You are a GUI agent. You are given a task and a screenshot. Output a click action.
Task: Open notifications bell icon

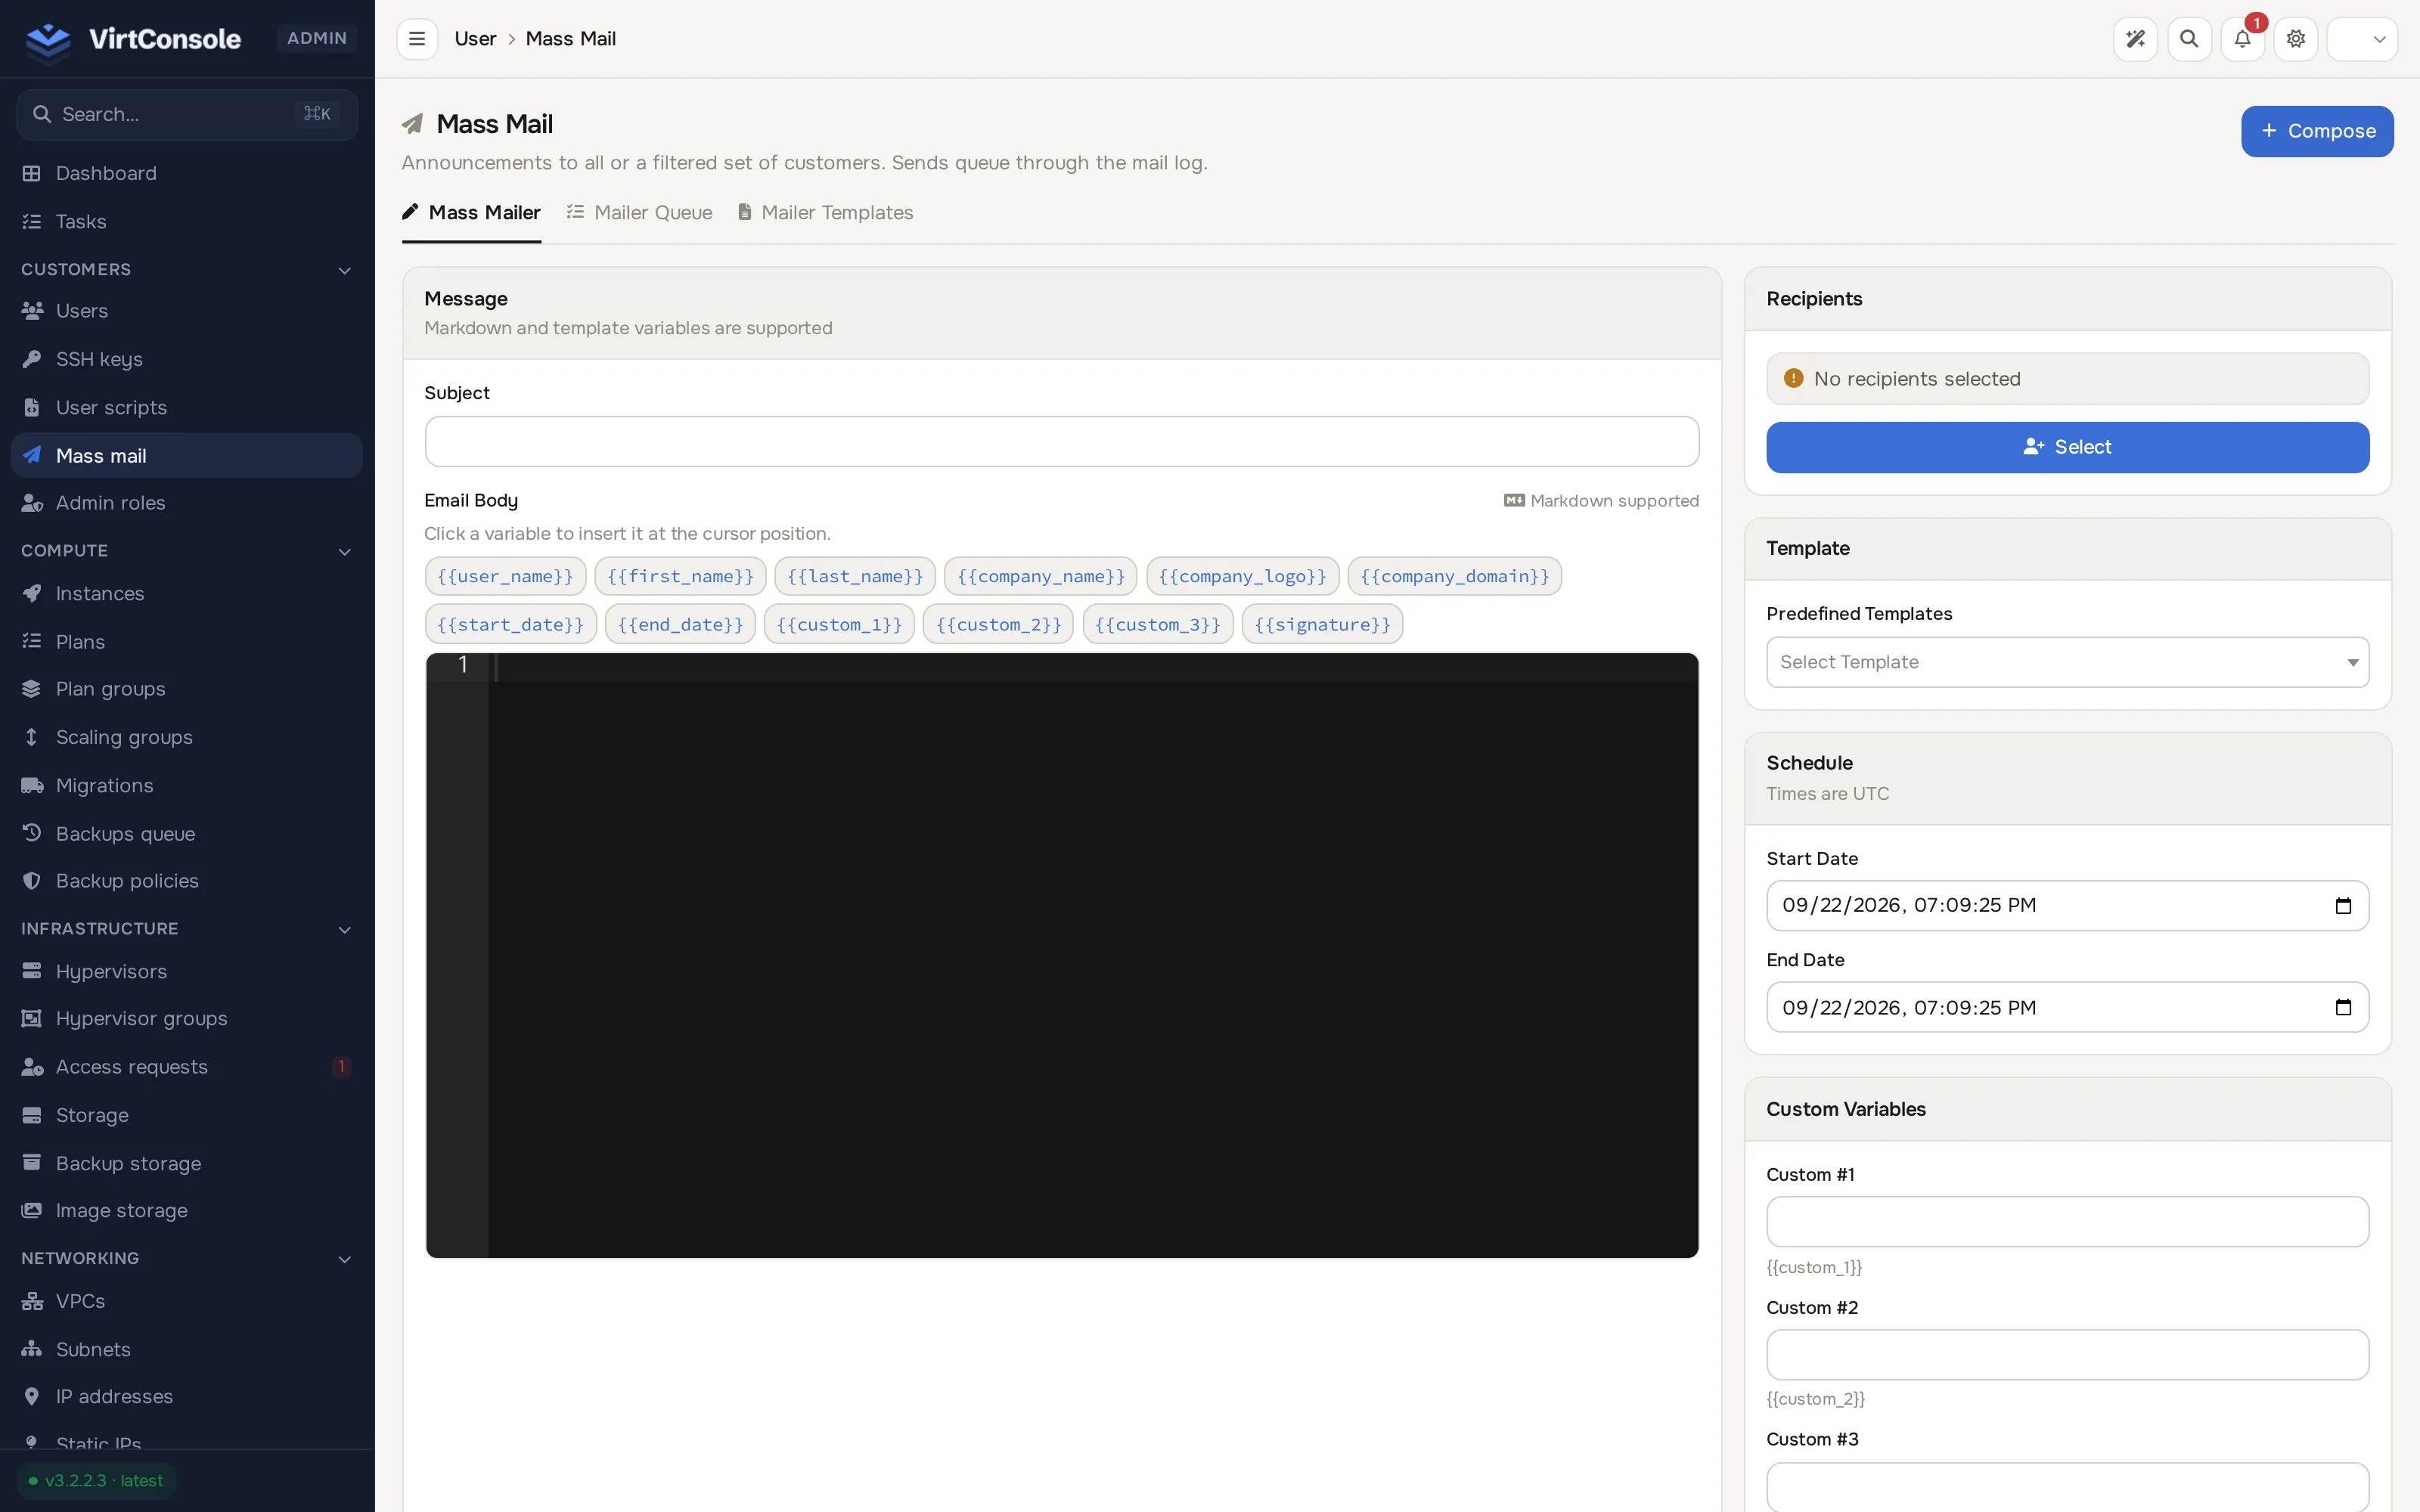pos(2242,39)
